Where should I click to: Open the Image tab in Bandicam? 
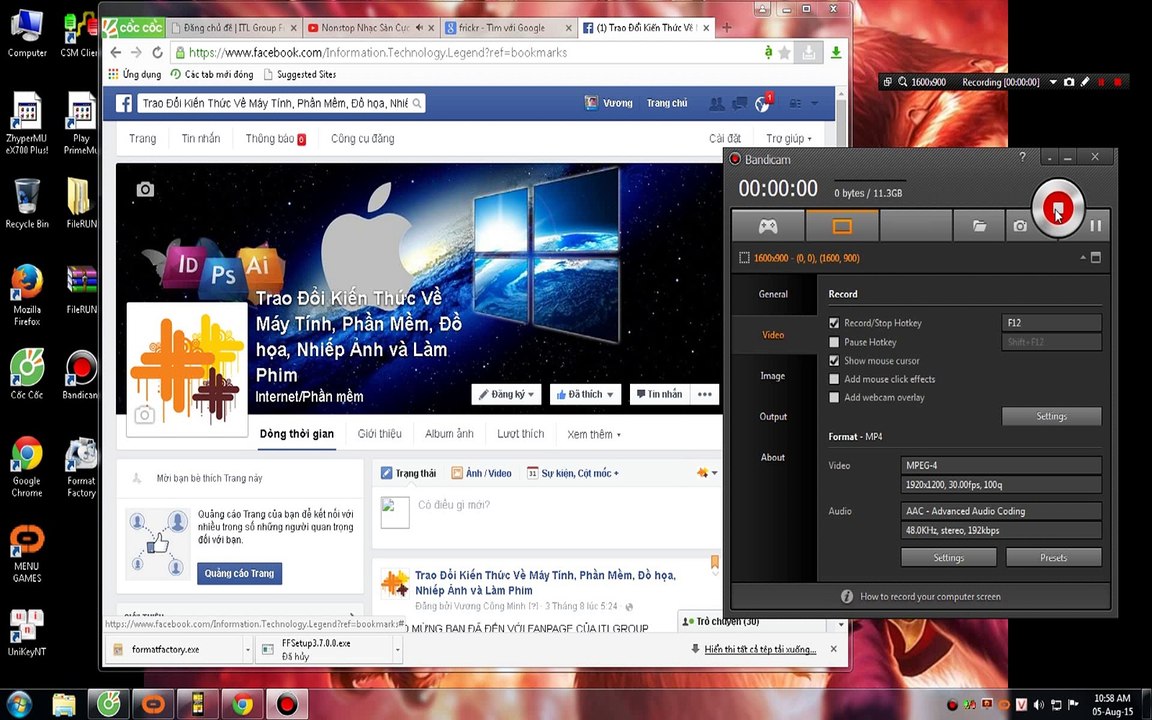pyautogui.click(x=773, y=375)
